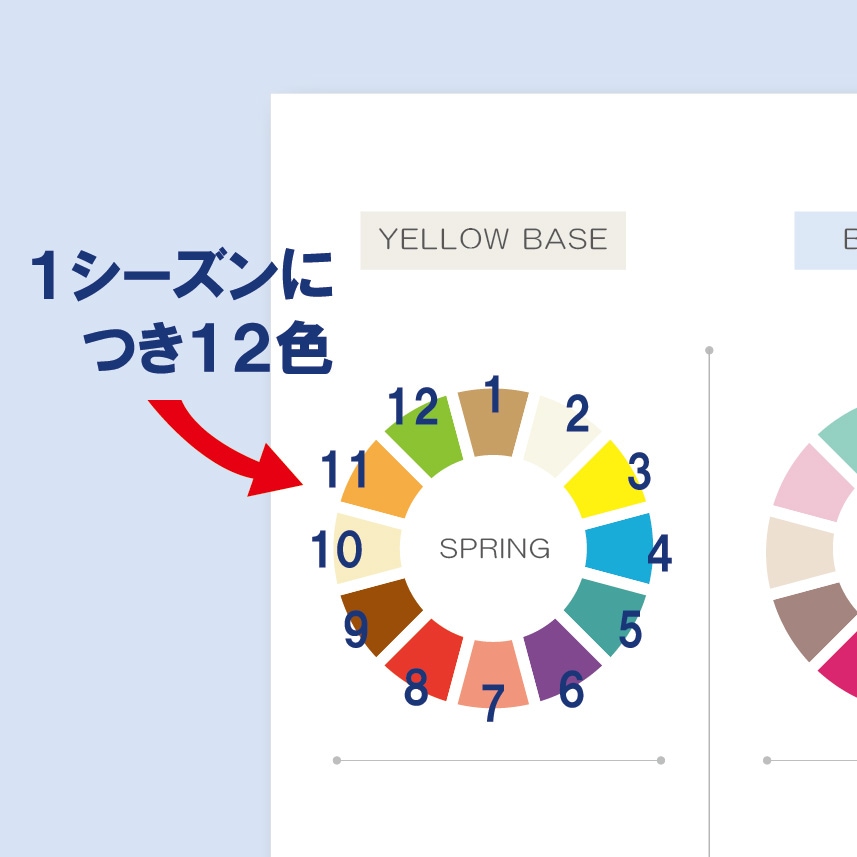Select the cream swatch numbered 2
The width and height of the screenshot is (857, 857).
coord(562,432)
